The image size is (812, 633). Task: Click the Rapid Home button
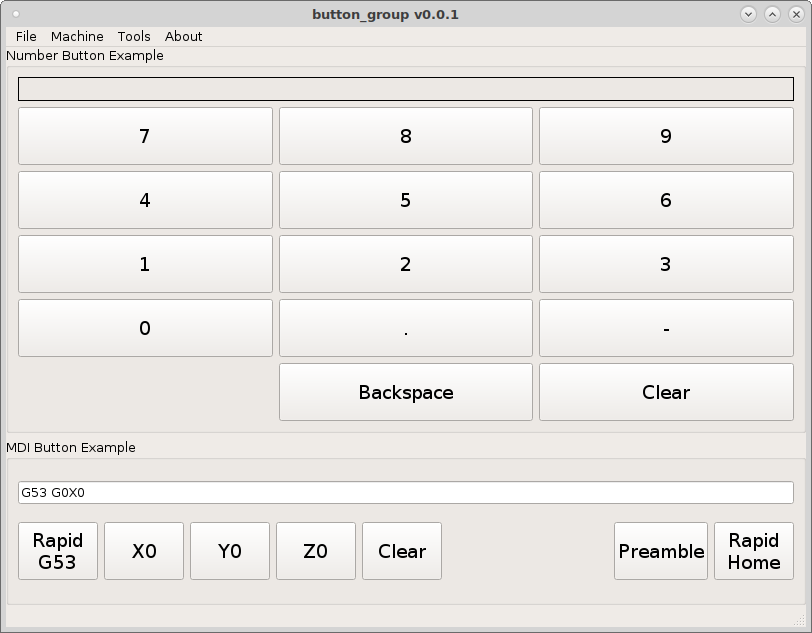click(754, 551)
